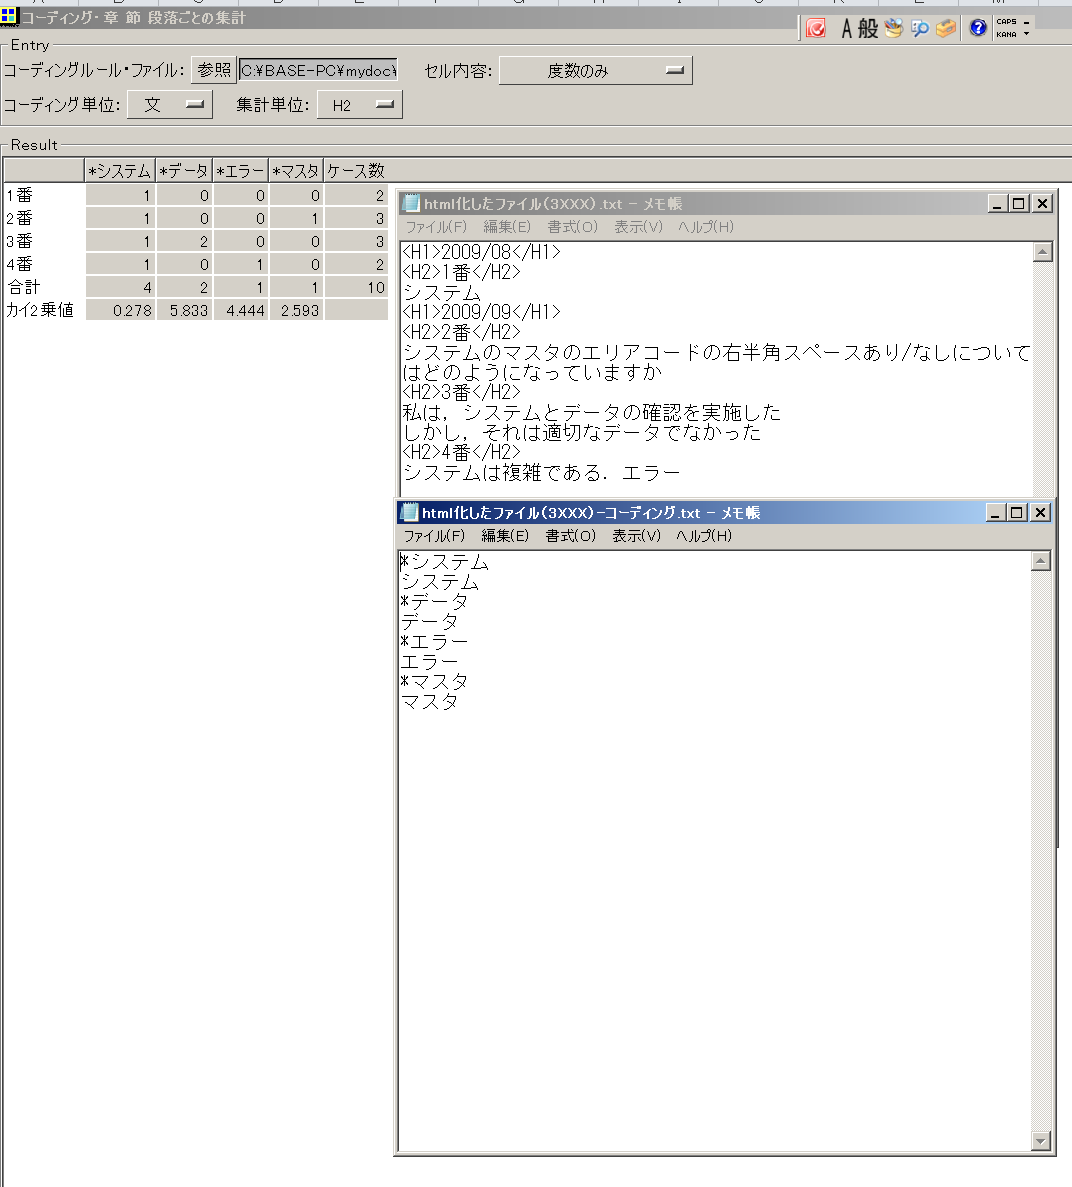Close the コーディング.txt Notepad window

(x=1040, y=512)
